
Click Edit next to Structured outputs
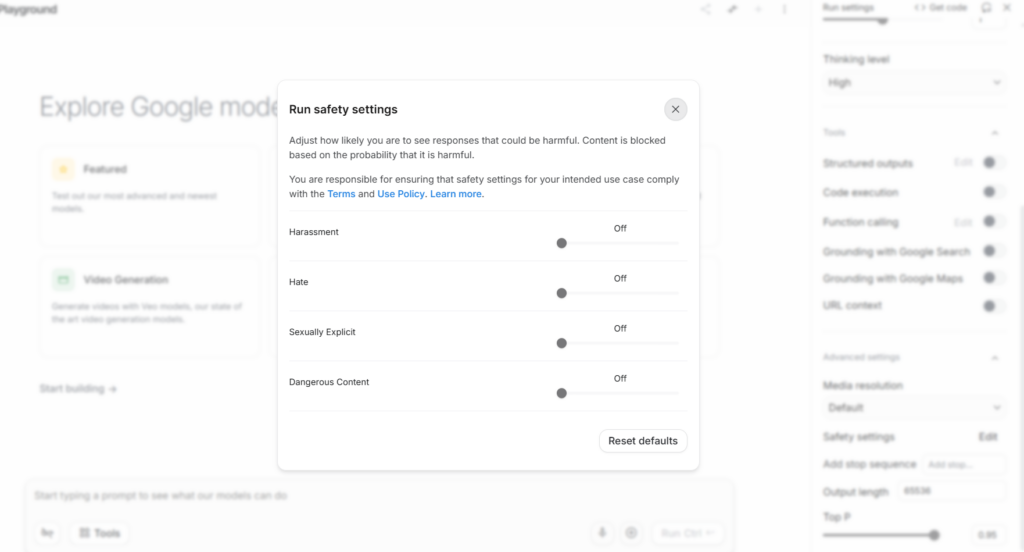[963, 163]
